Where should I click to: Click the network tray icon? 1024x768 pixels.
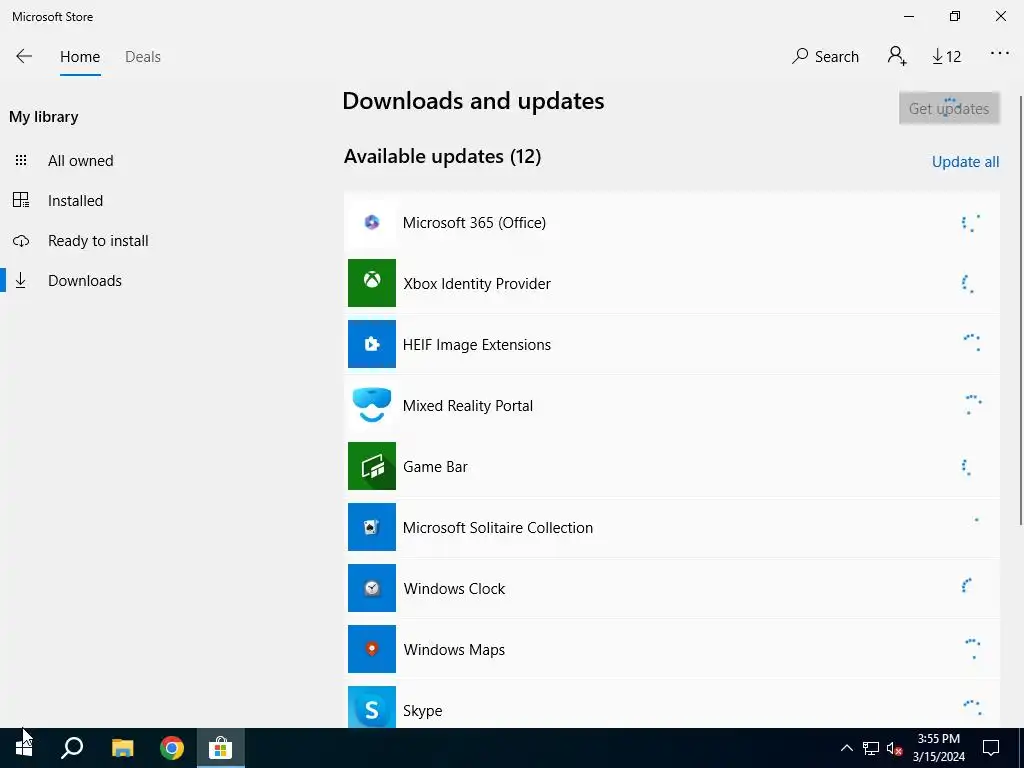[871, 748]
